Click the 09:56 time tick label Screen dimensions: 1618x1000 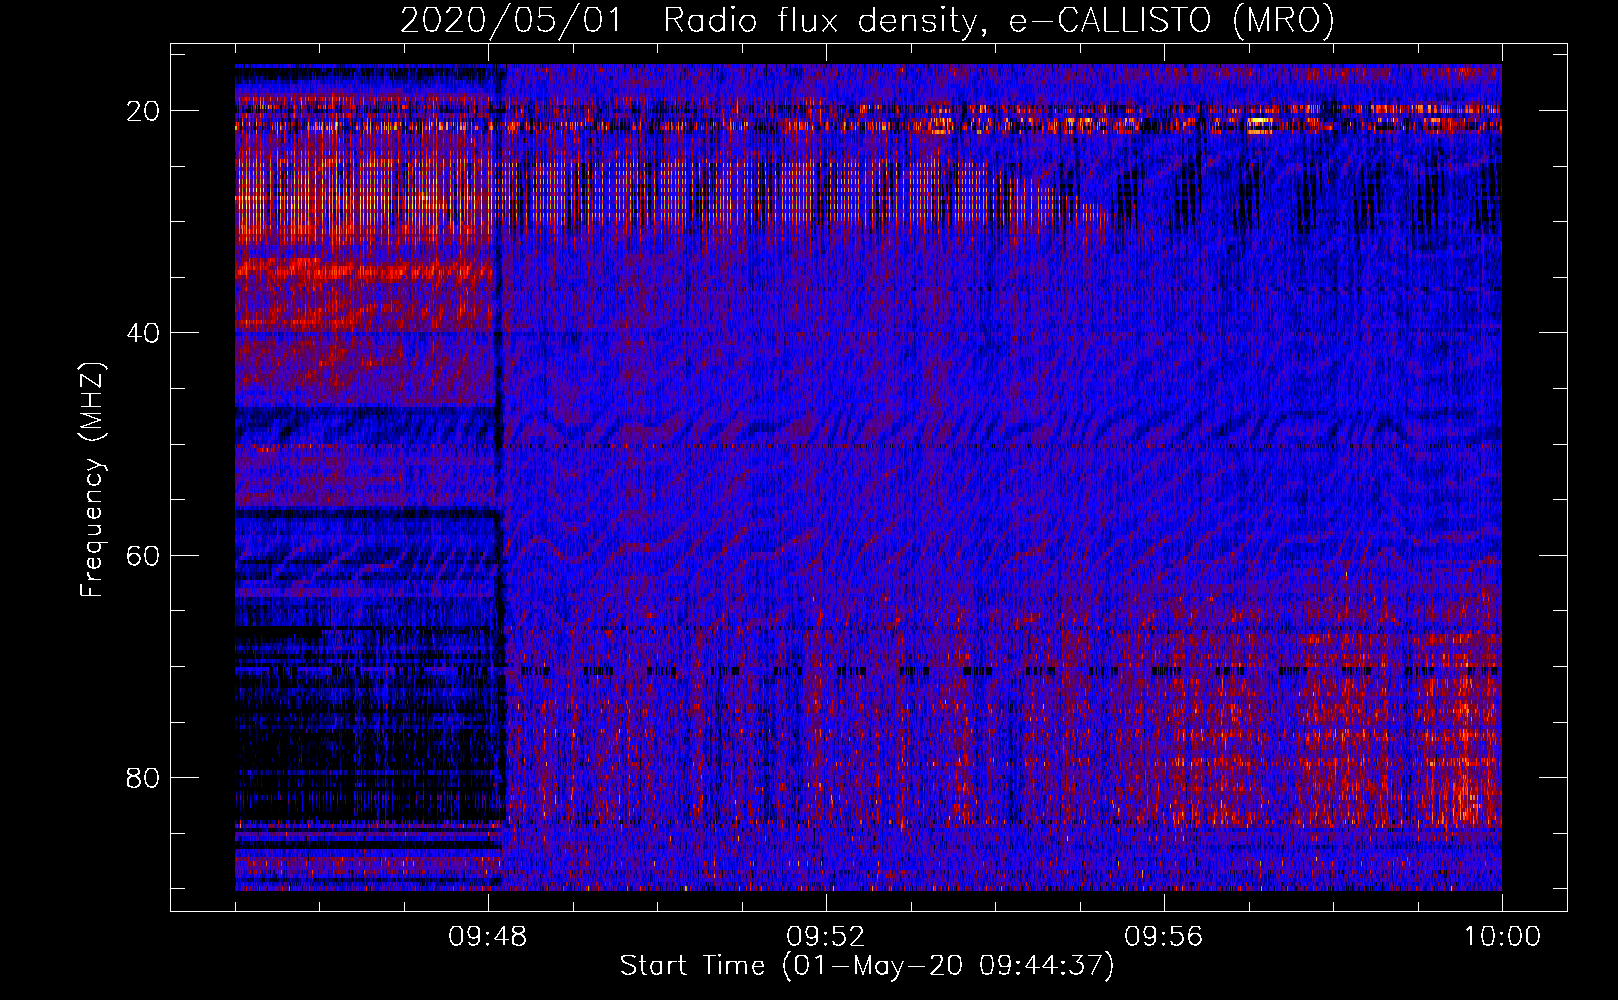[1164, 937]
